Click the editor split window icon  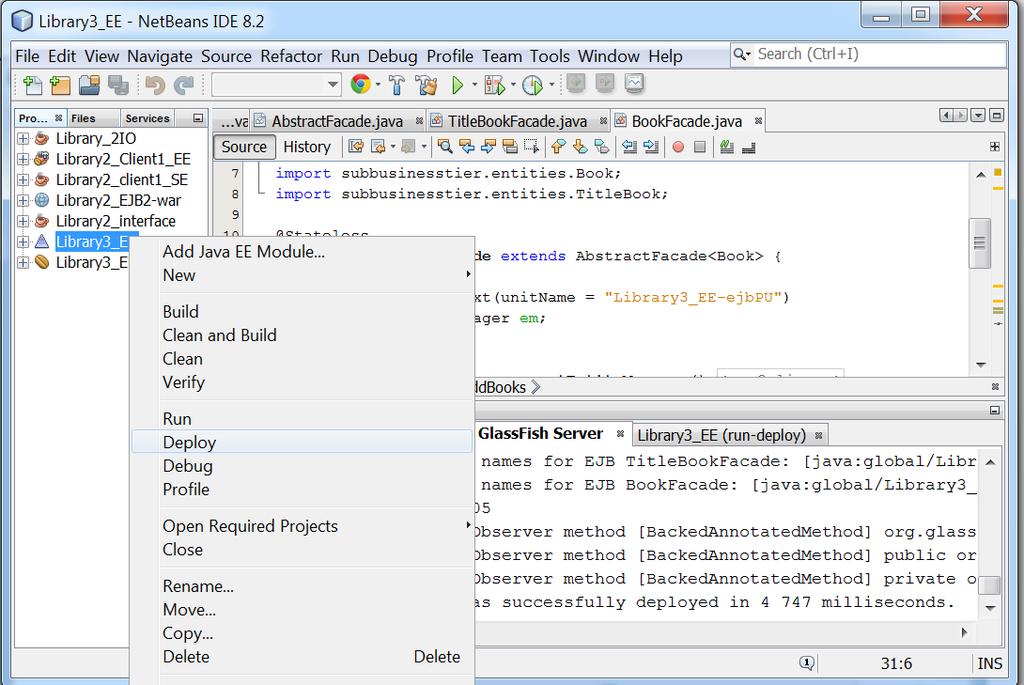[x=995, y=146]
